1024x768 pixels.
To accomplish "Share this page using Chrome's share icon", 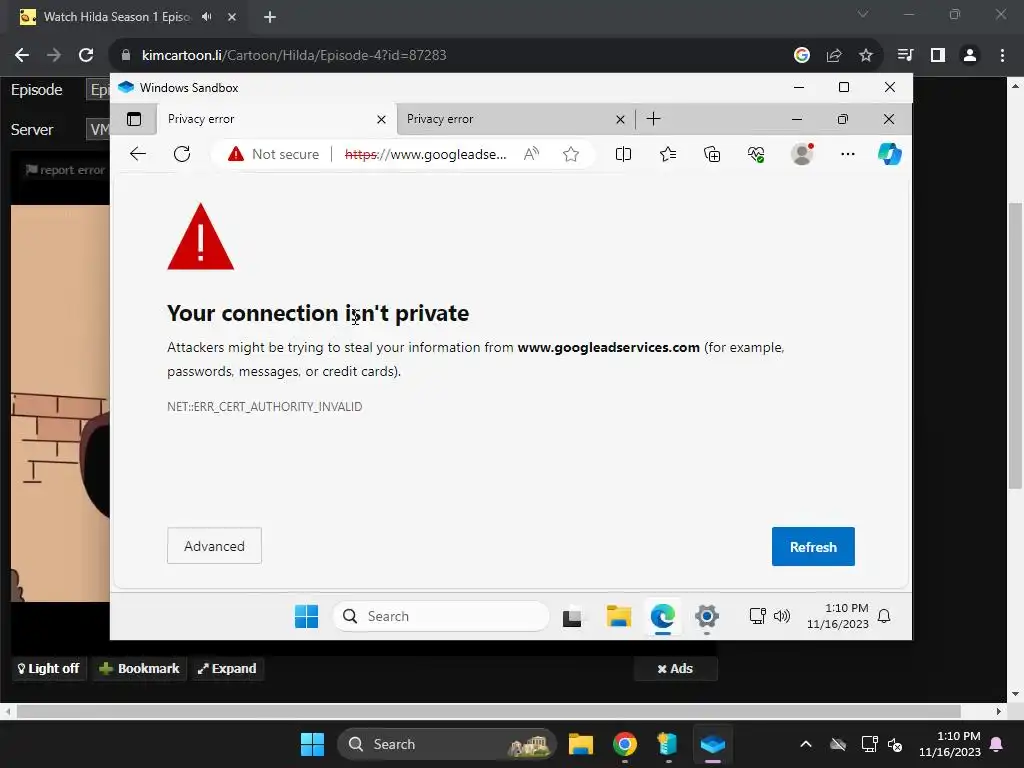I will click(x=834, y=55).
